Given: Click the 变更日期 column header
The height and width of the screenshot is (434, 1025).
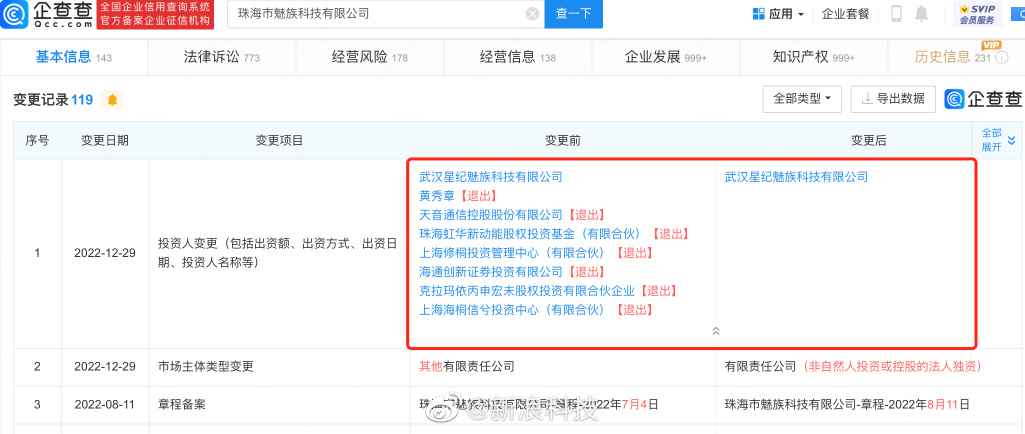Looking at the screenshot, I should click(105, 141).
